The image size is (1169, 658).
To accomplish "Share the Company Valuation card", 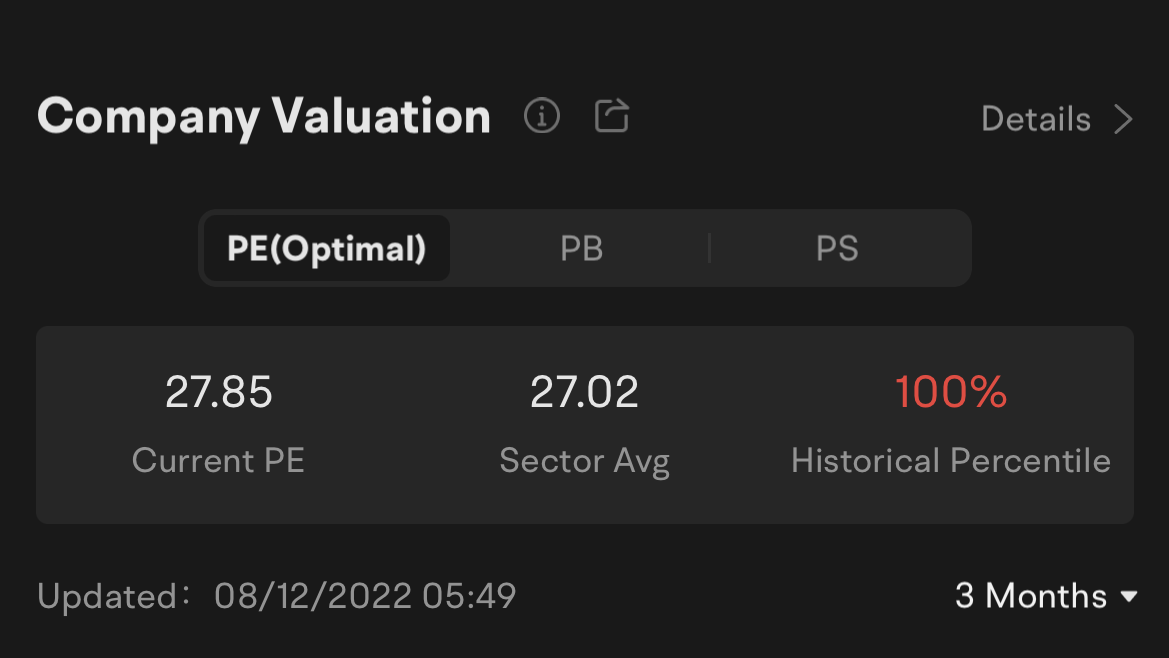I will pyautogui.click(x=611, y=116).
